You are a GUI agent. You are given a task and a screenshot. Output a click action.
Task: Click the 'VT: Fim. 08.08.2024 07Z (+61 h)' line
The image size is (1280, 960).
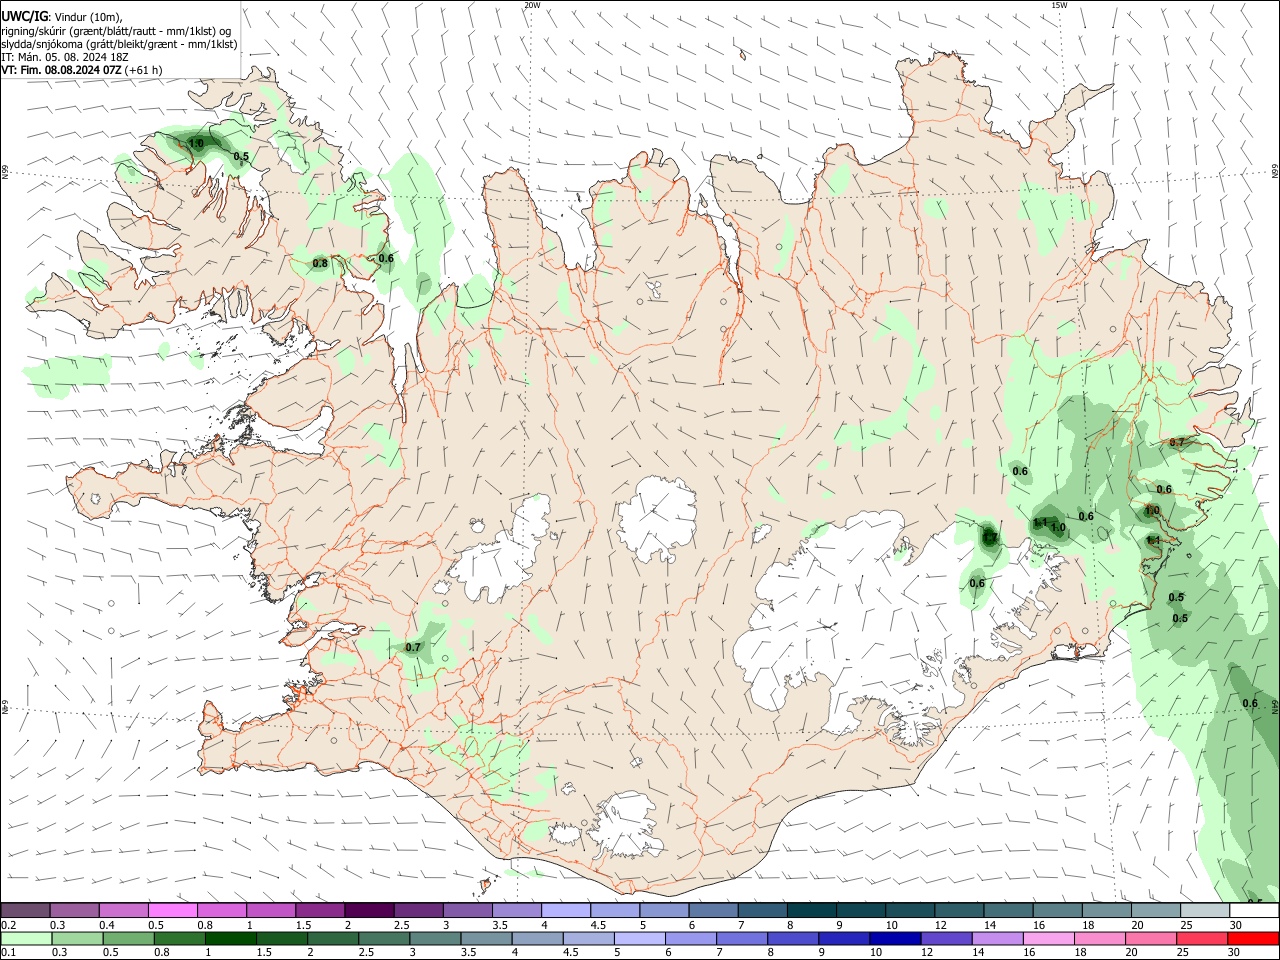[81, 70]
